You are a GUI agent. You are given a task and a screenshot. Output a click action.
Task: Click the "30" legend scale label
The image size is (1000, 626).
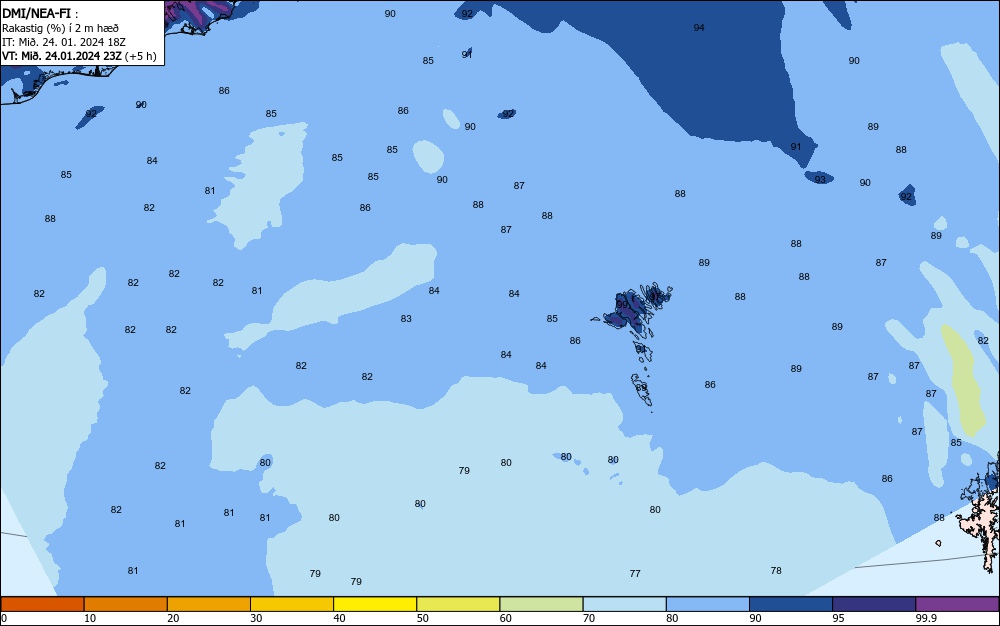point(256,618)
